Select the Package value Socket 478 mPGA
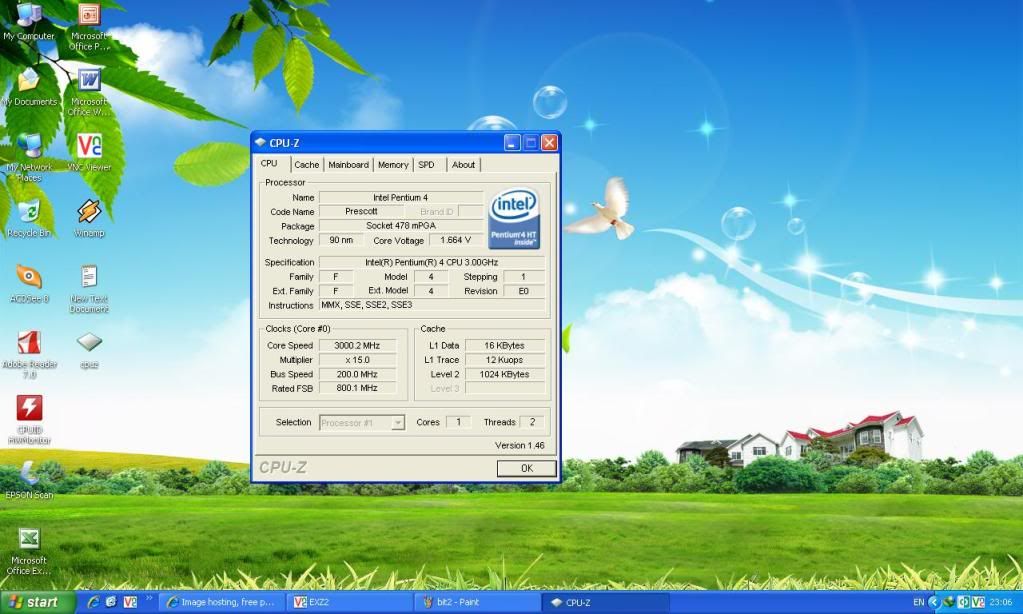Image resolution: width=1023 pixels, height=614 pixels. click(401, 226)
